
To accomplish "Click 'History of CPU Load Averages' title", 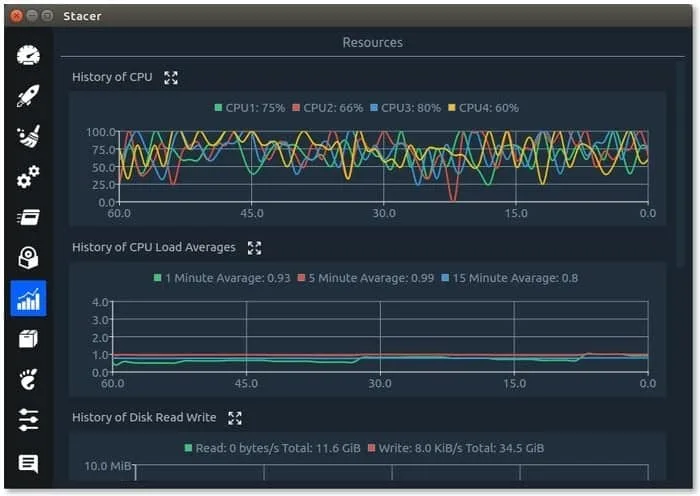I will click(154, 247).
